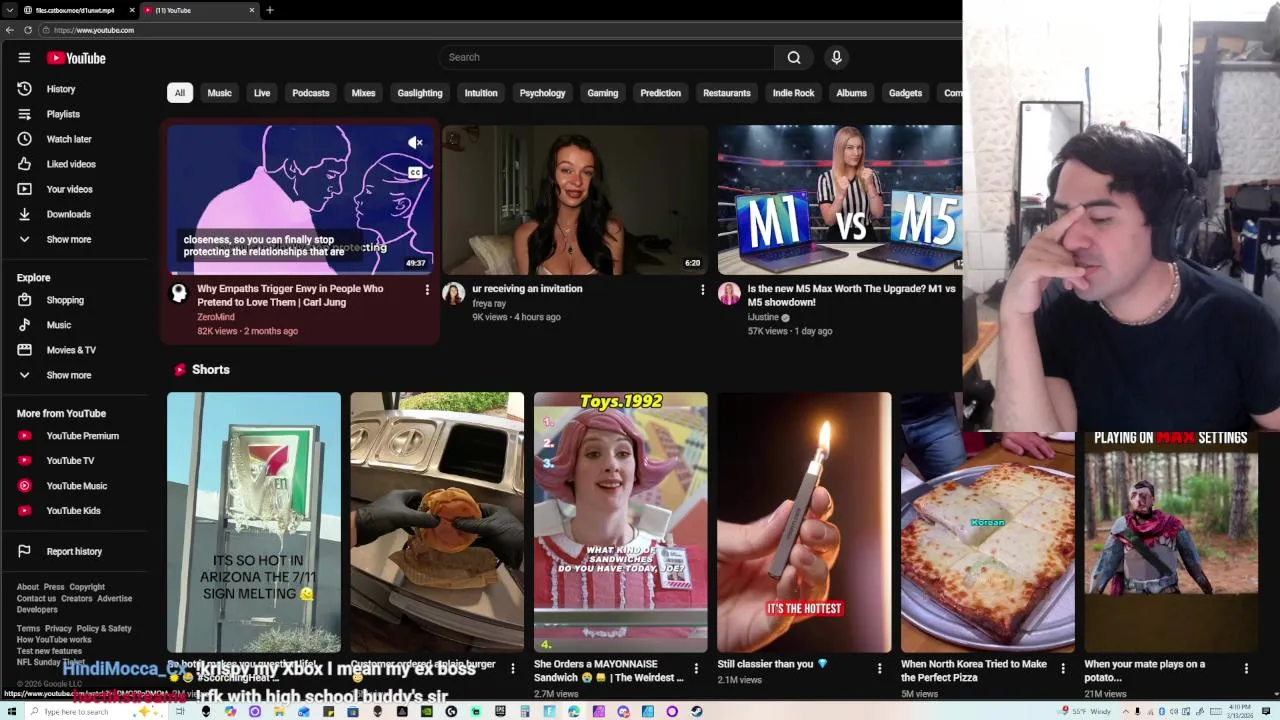Select the Gadgets filter chip
Viewport: 1280px width, 720px height.
905,93
